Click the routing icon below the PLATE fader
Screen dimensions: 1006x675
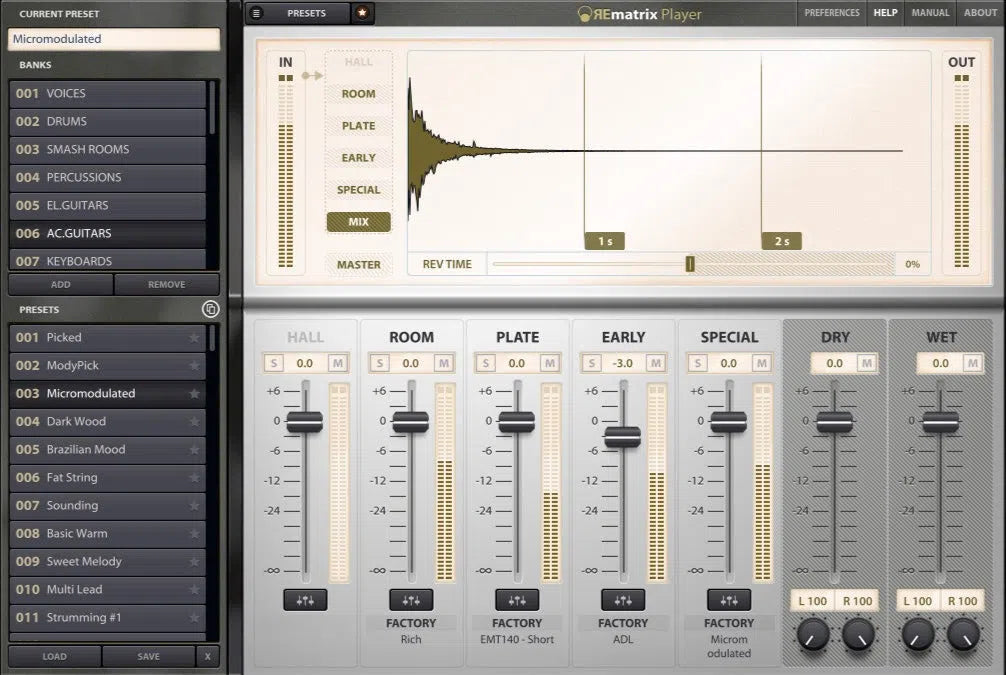click(517, 599)
